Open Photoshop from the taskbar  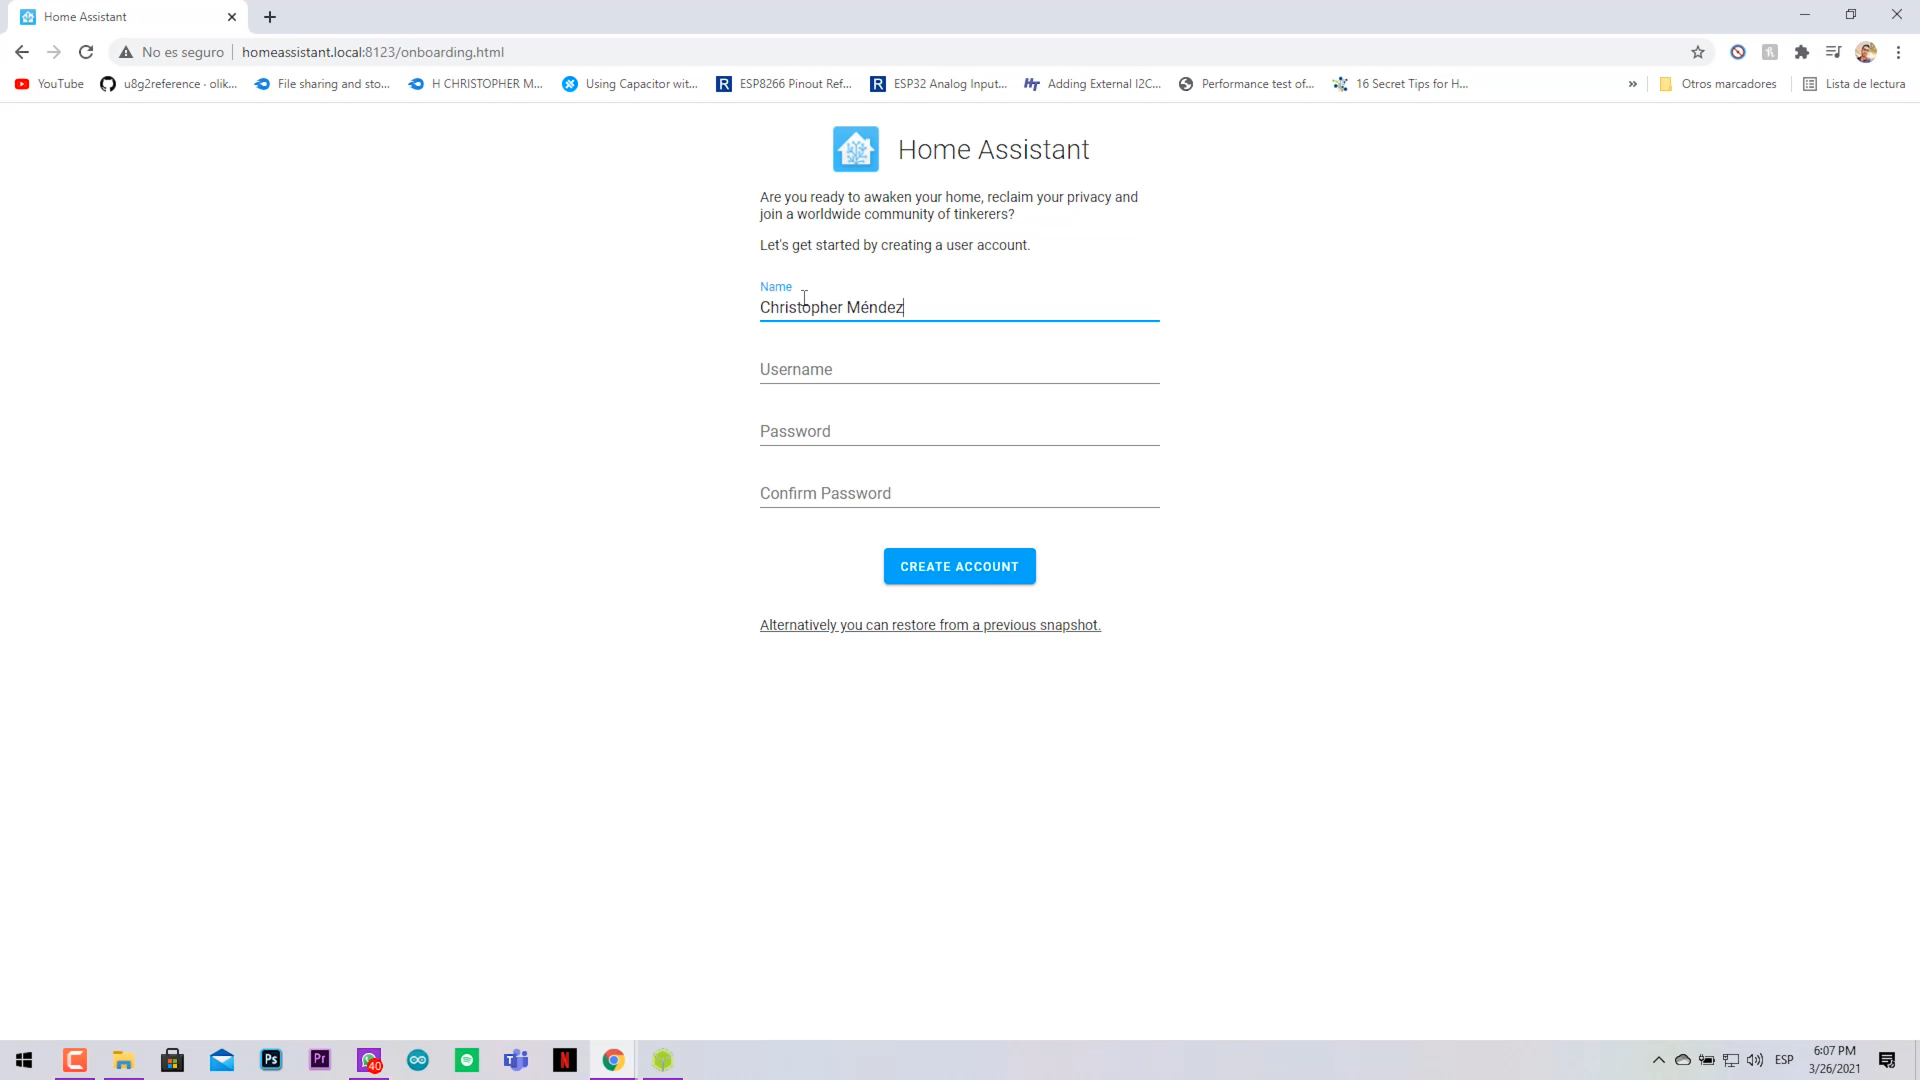(x=271, y=1060)
